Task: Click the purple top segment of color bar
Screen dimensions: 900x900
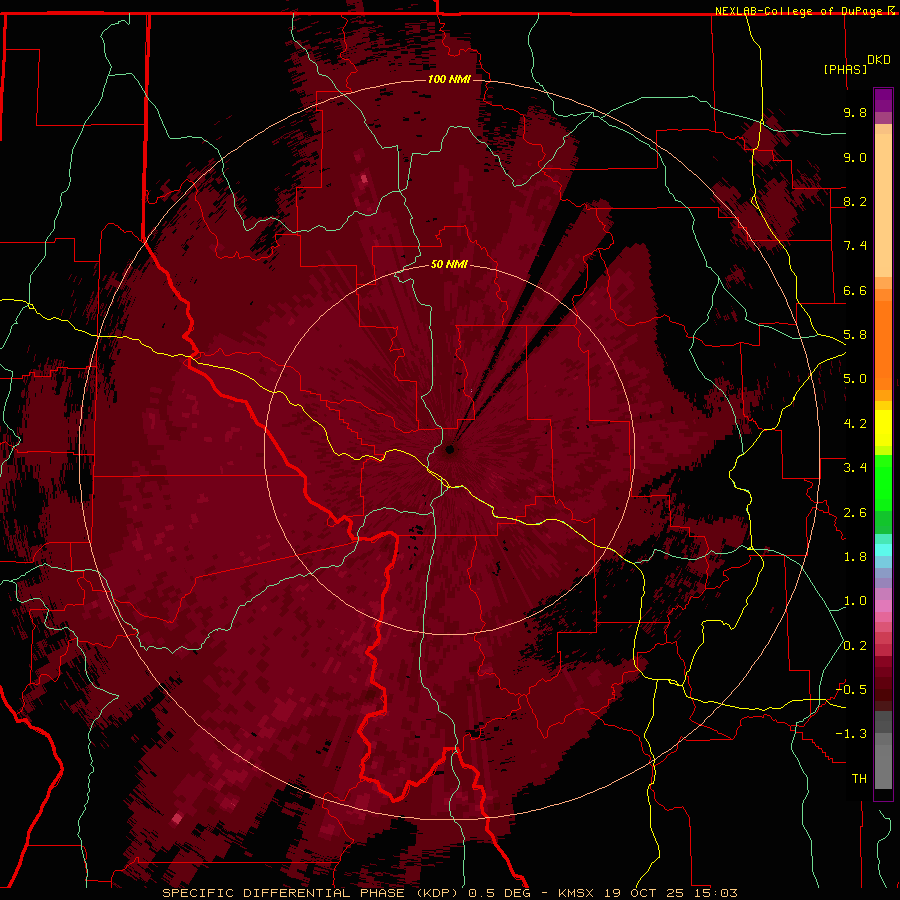Action: click(883, 100)
